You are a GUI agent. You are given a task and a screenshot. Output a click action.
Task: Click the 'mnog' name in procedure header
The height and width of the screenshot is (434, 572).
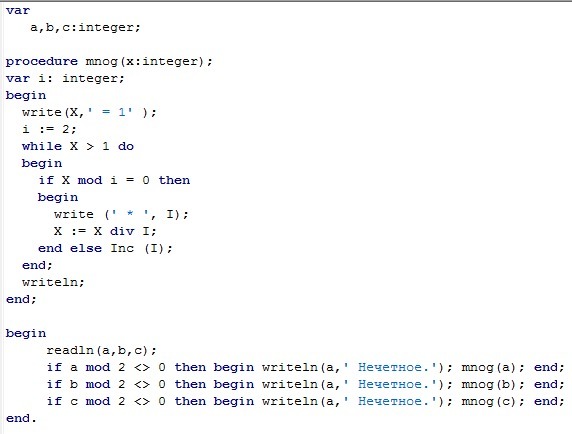click(101, 61)
